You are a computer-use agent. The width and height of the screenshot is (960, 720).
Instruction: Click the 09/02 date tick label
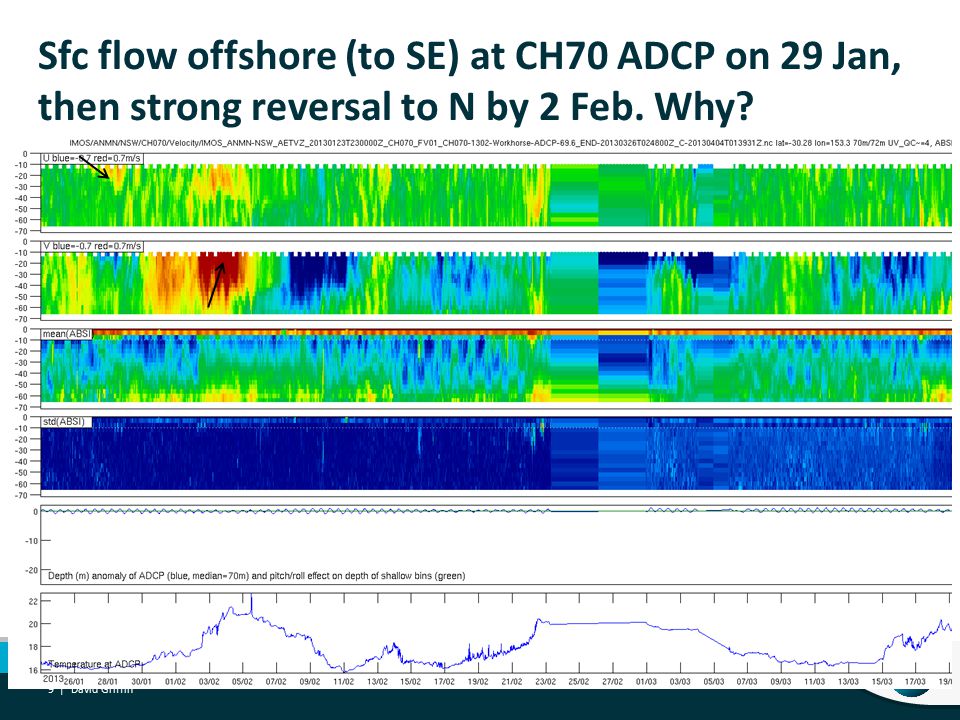coord(310,681)
